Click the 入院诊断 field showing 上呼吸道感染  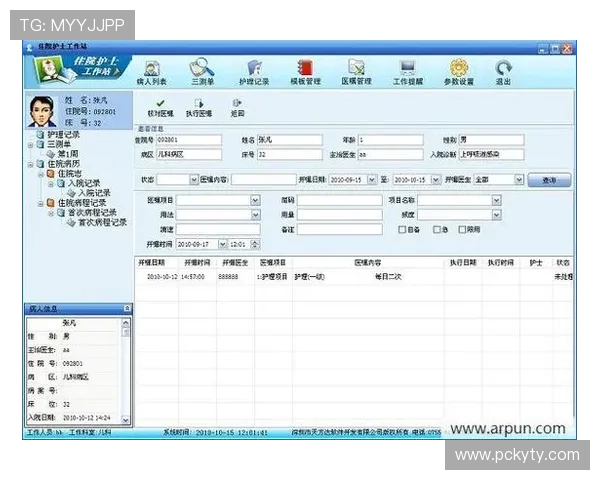pyautogui.click(x=491, y=154)
